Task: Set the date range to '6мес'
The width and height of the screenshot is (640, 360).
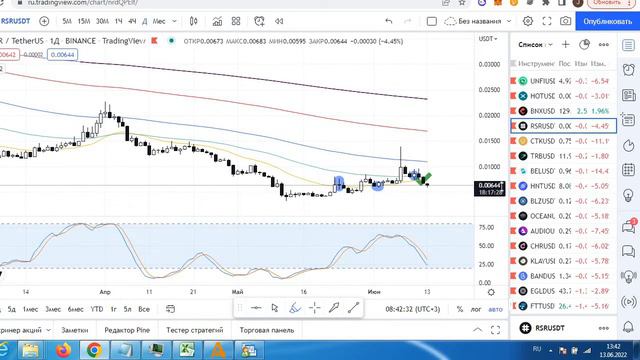Action: (x=76, y=309)
